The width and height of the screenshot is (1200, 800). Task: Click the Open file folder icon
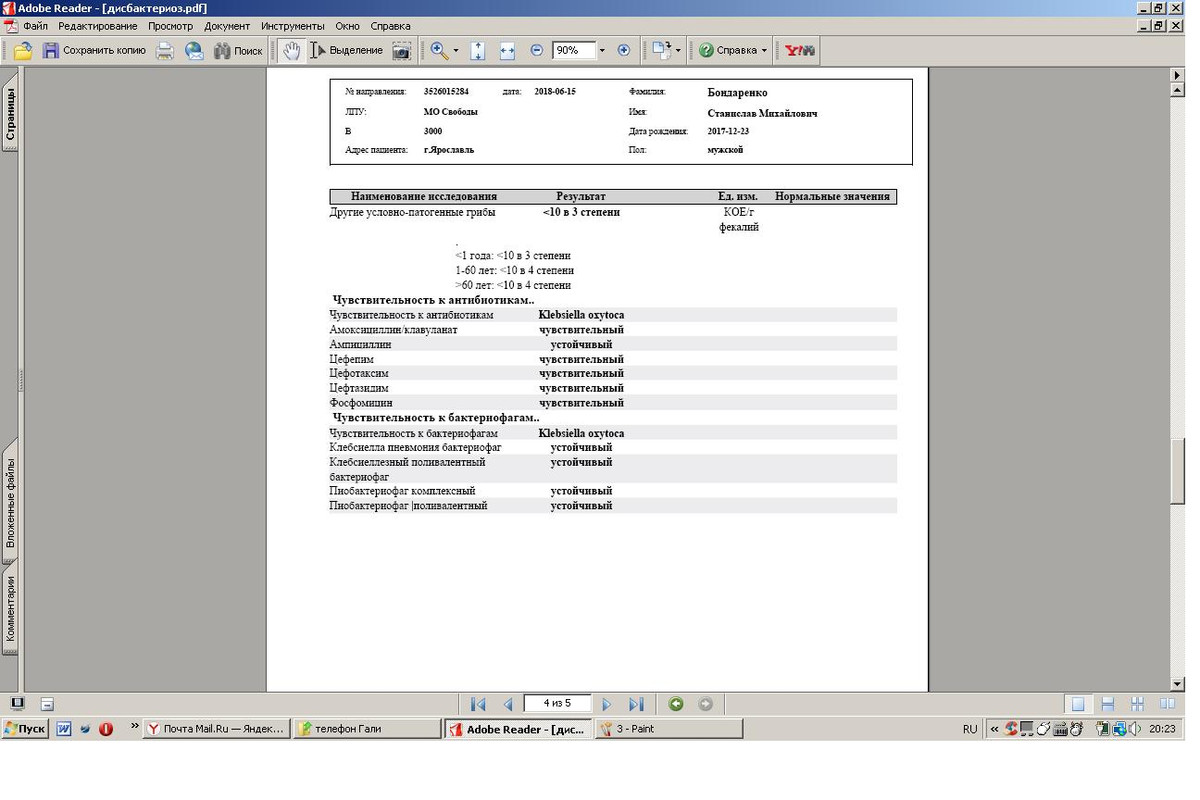click(22, 50)
